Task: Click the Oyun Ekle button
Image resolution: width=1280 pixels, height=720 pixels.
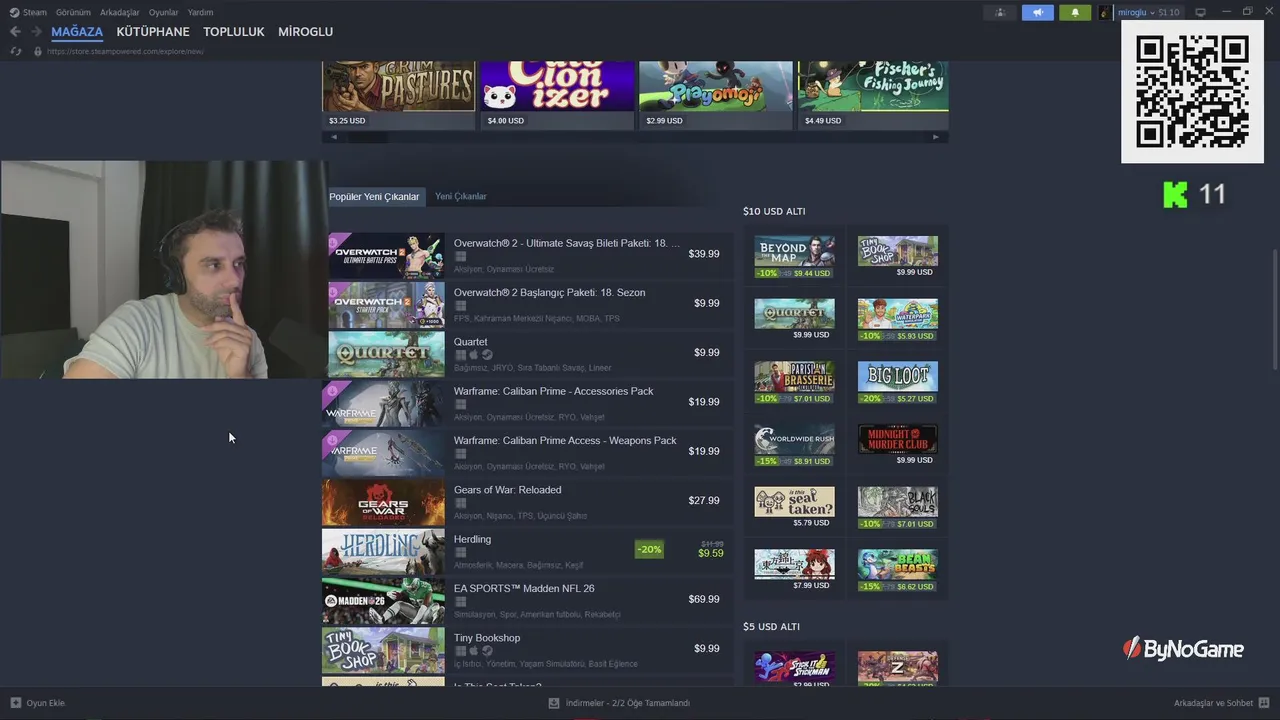Action: [37, 703]
